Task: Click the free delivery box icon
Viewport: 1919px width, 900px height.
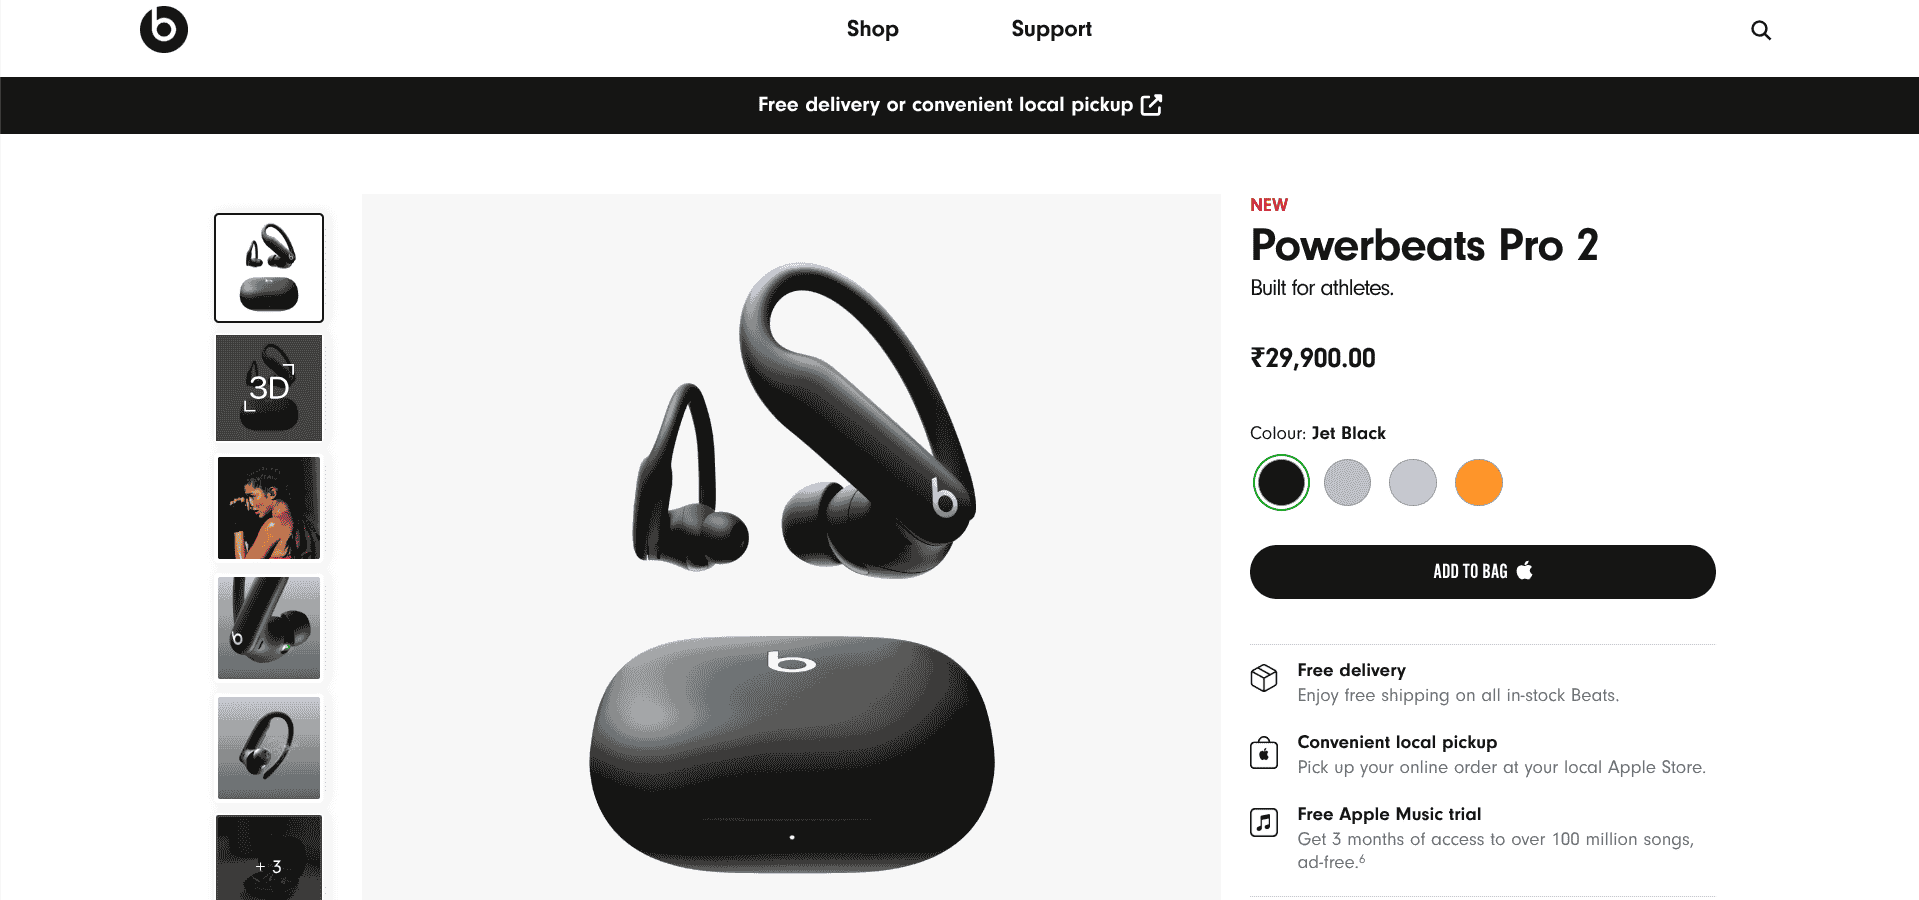Action: 1264,678
